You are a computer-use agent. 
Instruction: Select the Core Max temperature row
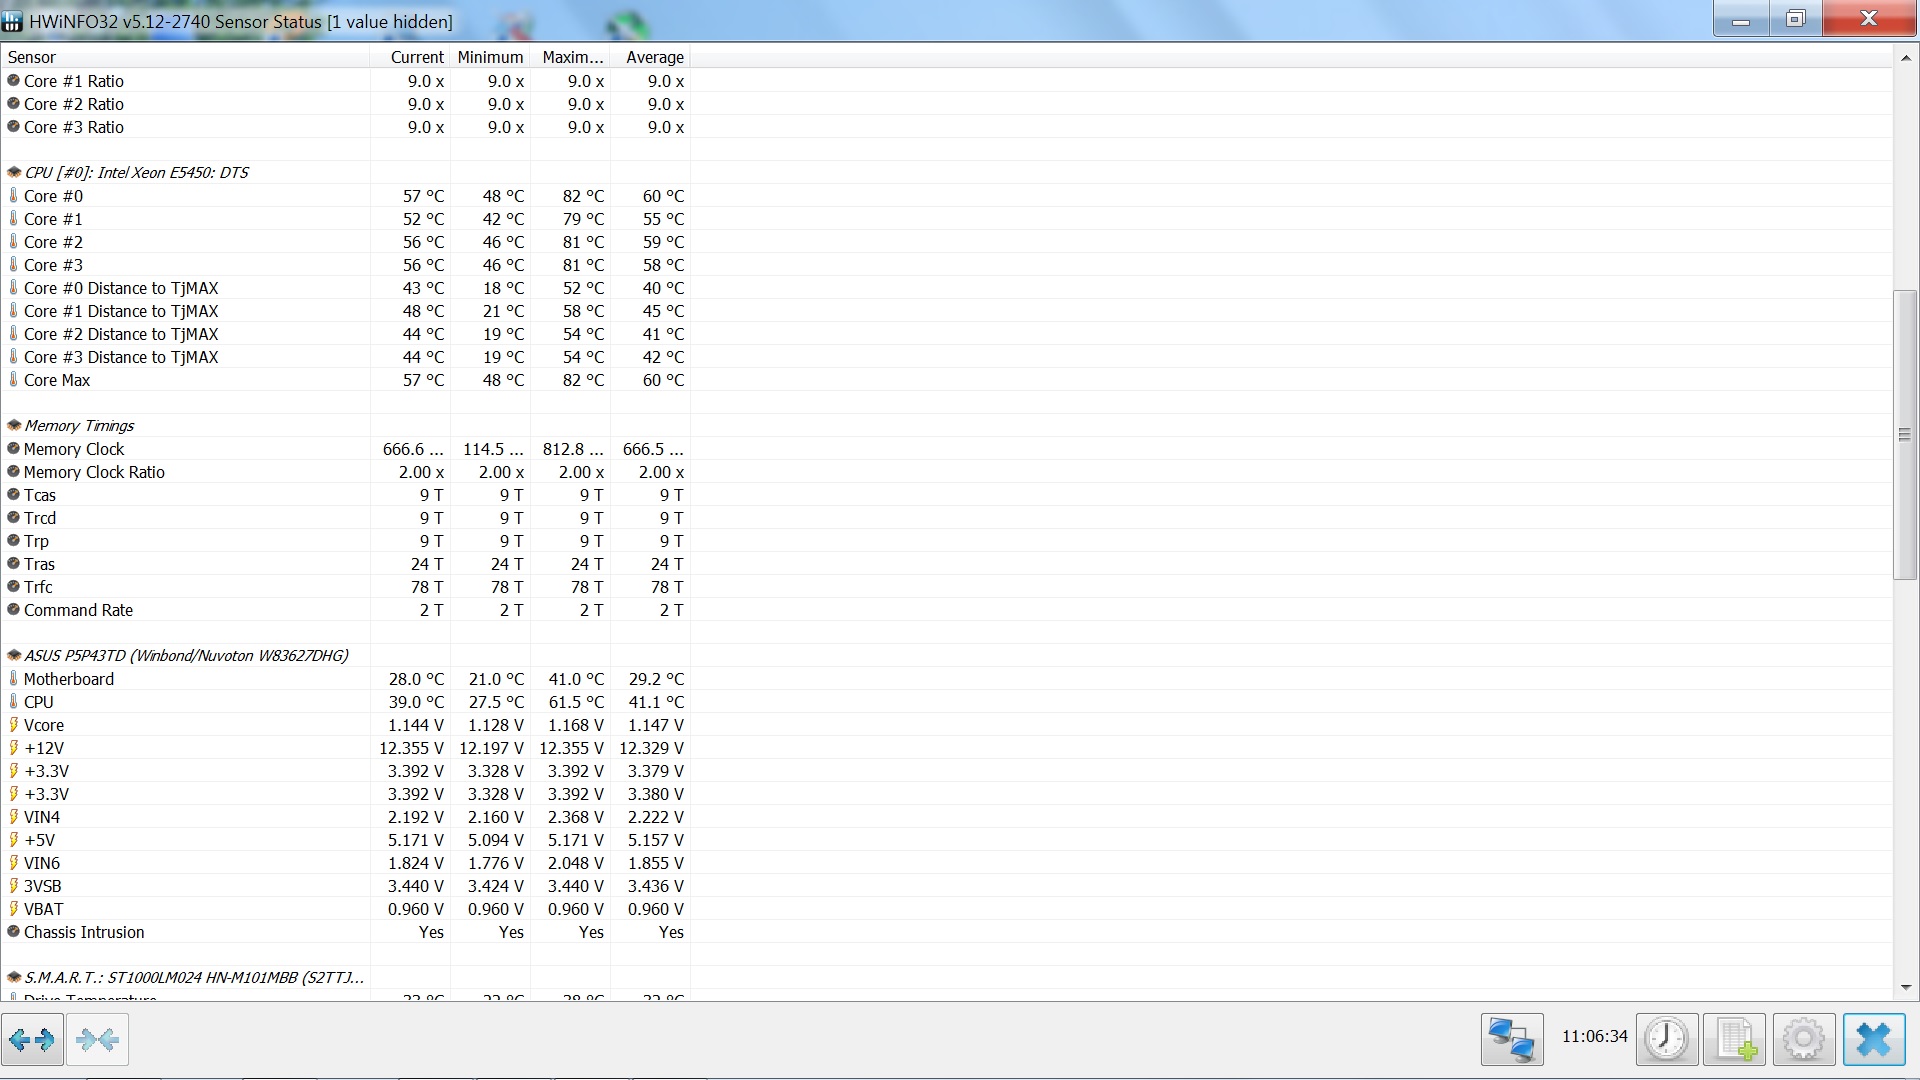tap(57, 380)
